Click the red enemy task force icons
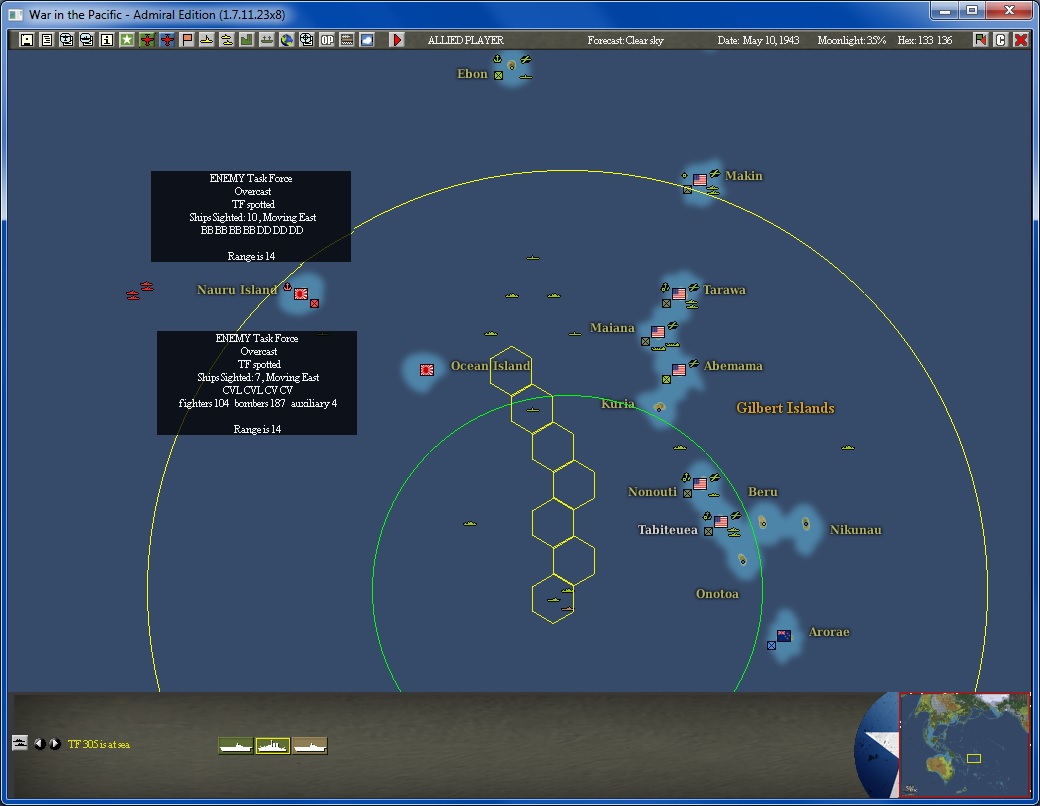 click(140, 291)
